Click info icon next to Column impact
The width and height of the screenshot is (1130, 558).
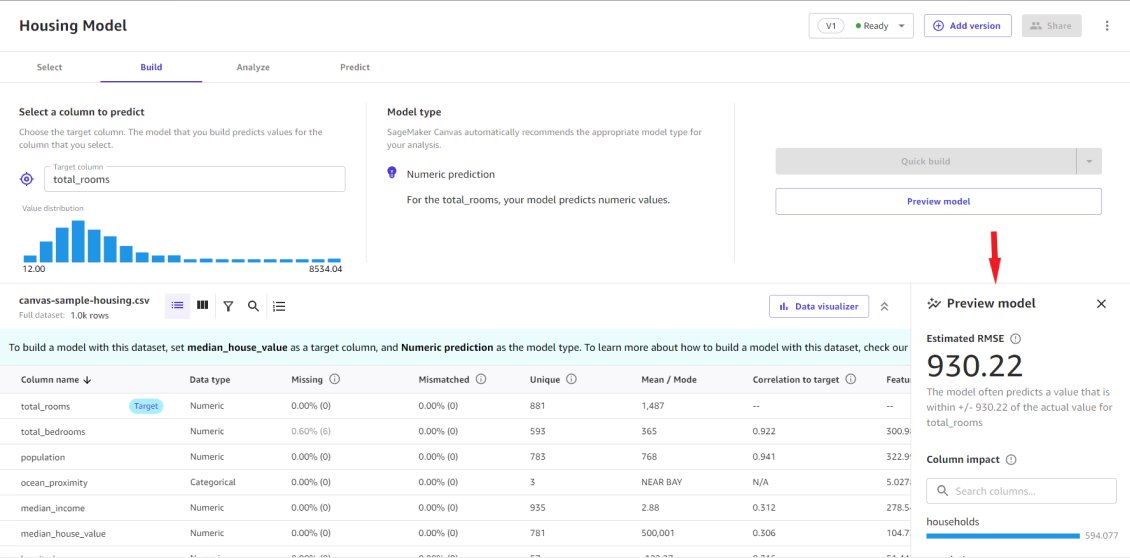pyautogui.click(x=1011, y=459)
